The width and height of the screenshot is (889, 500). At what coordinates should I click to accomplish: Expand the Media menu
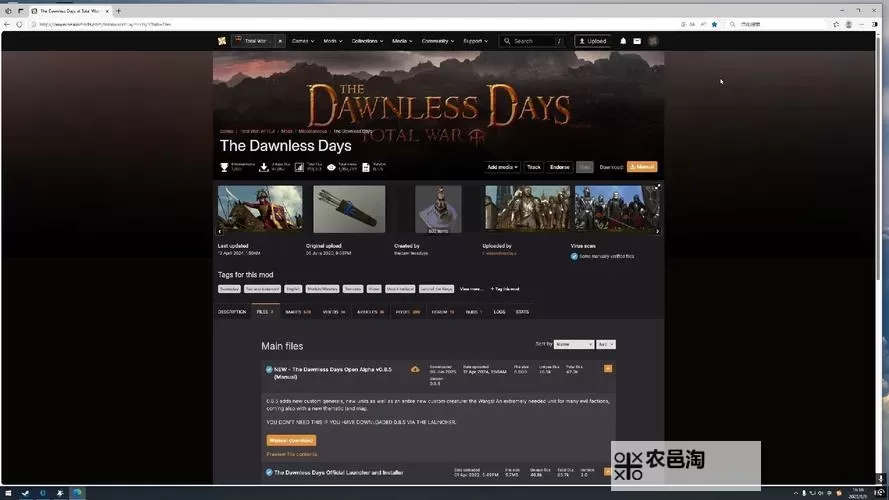[402, 41]
